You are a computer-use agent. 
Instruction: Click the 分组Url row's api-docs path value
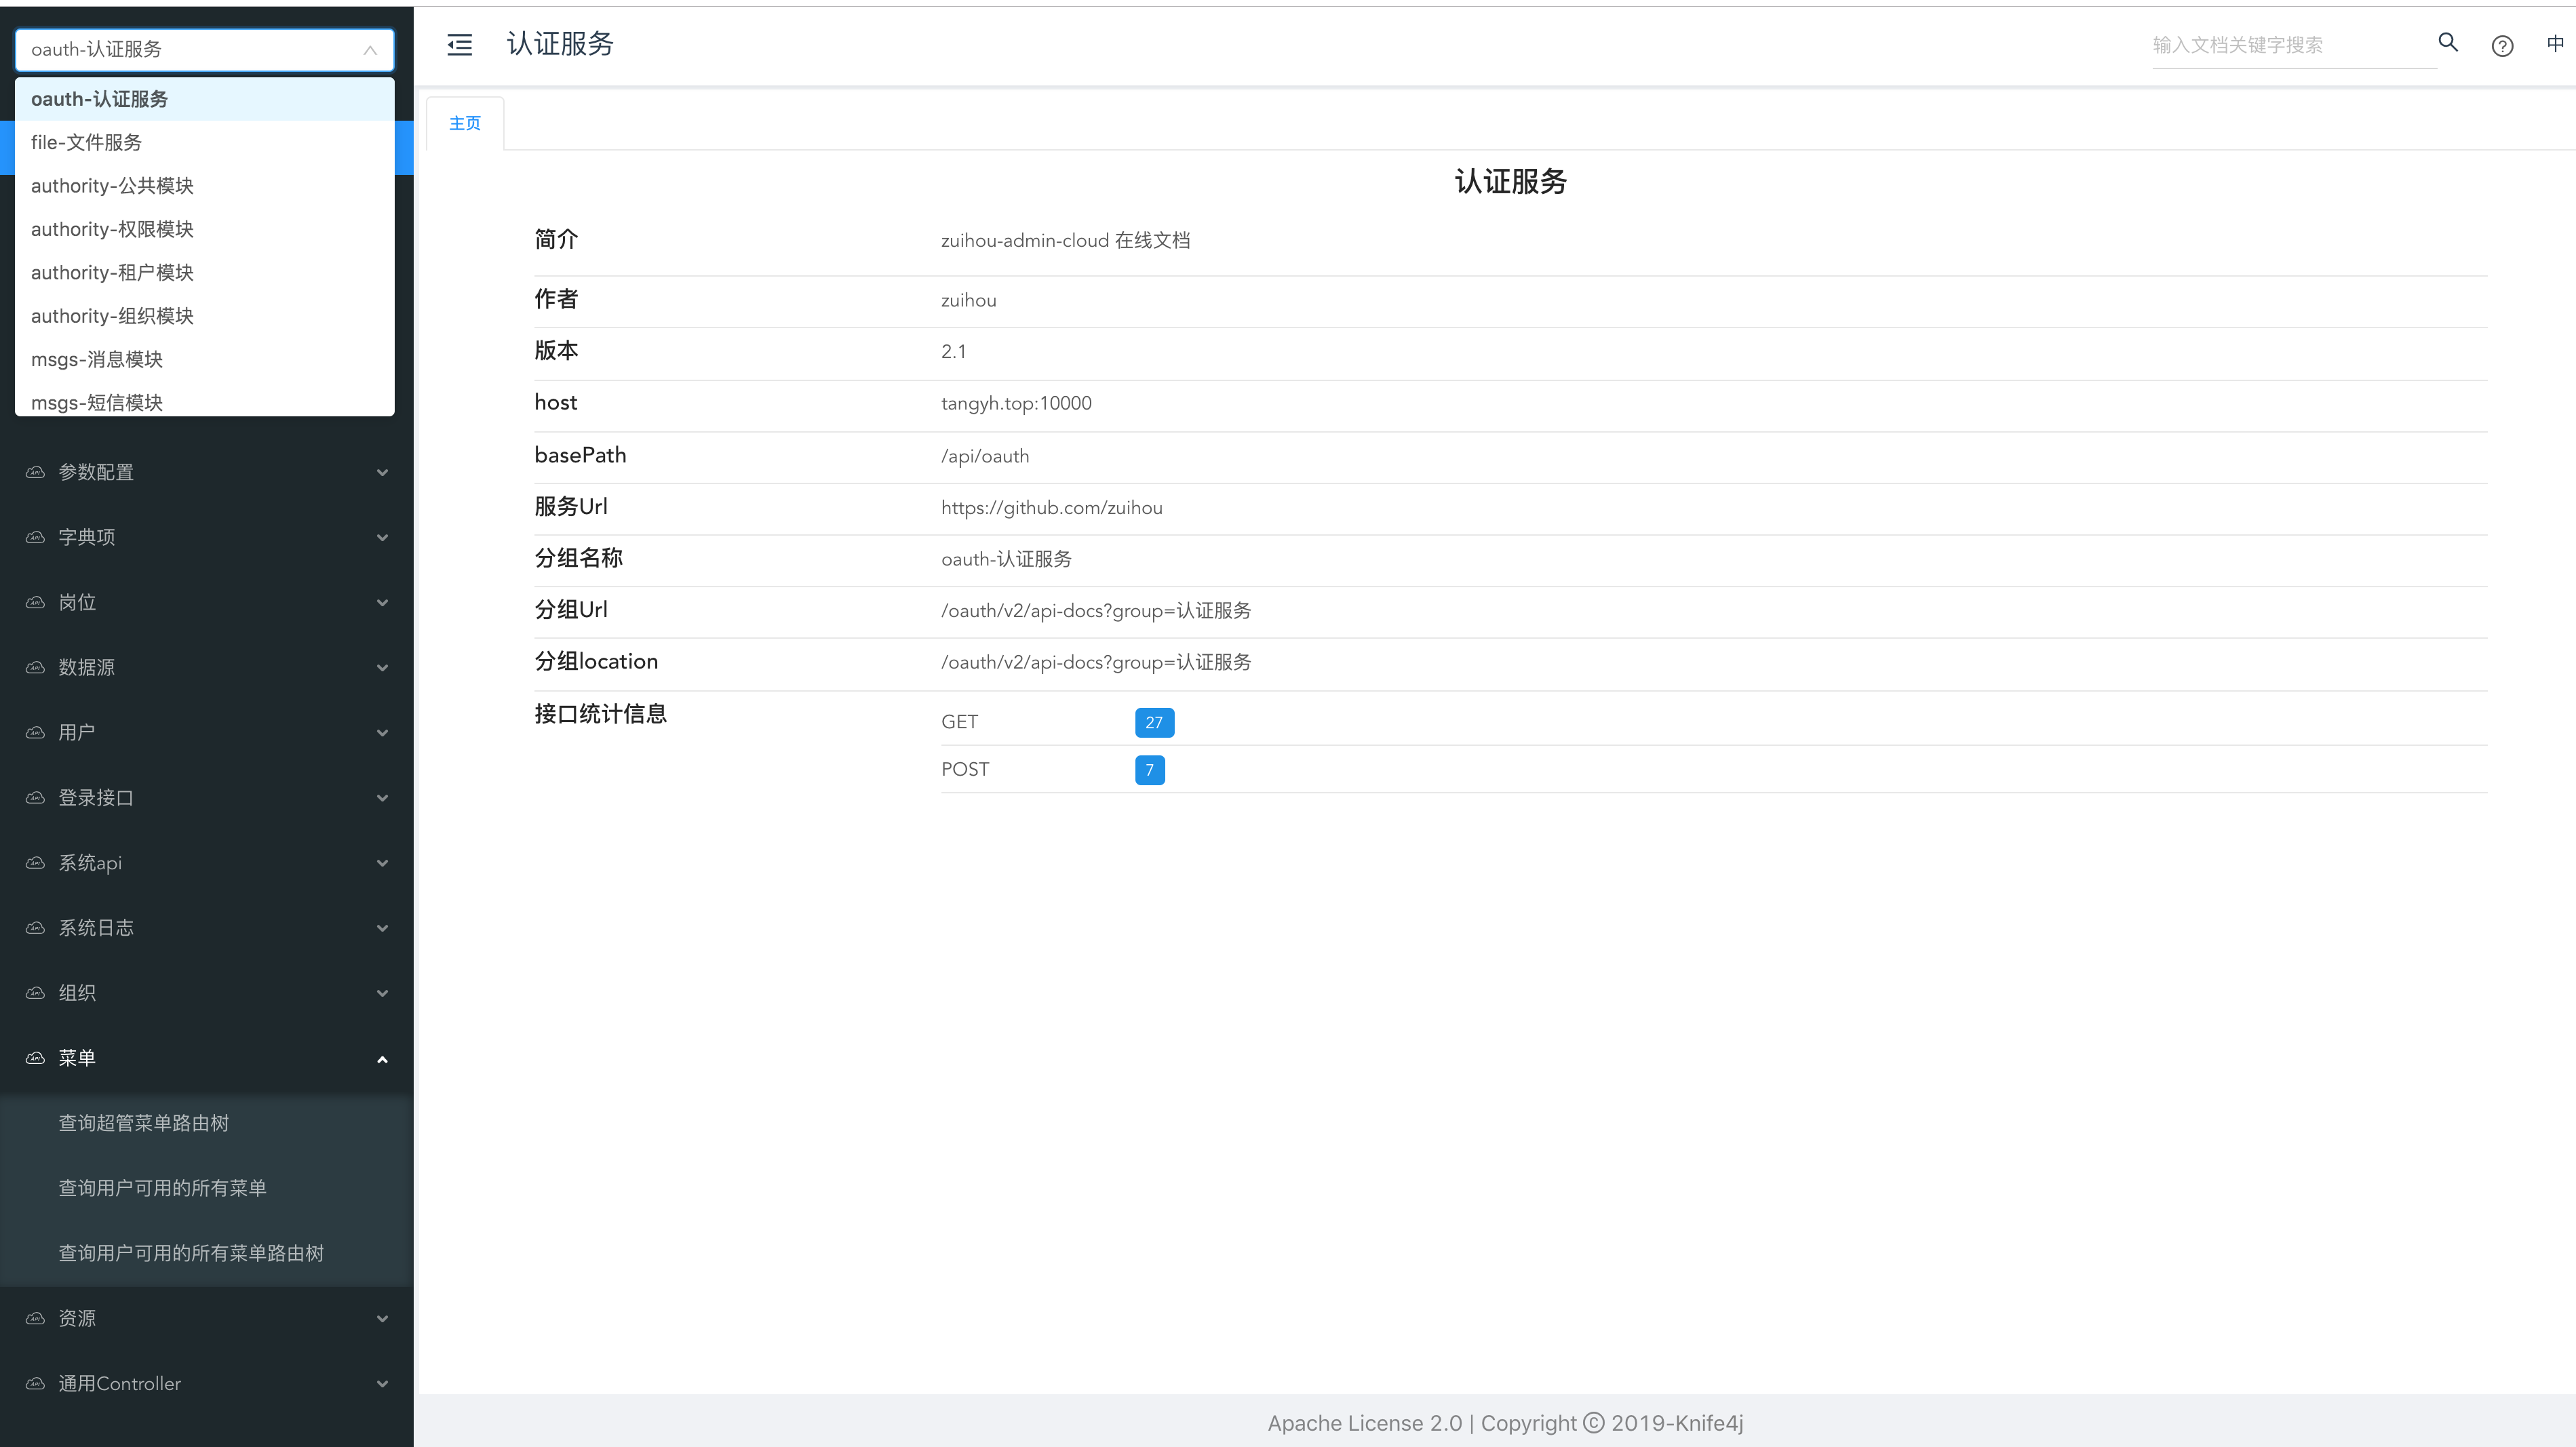pyautogui.click(x=1096, y=611)
